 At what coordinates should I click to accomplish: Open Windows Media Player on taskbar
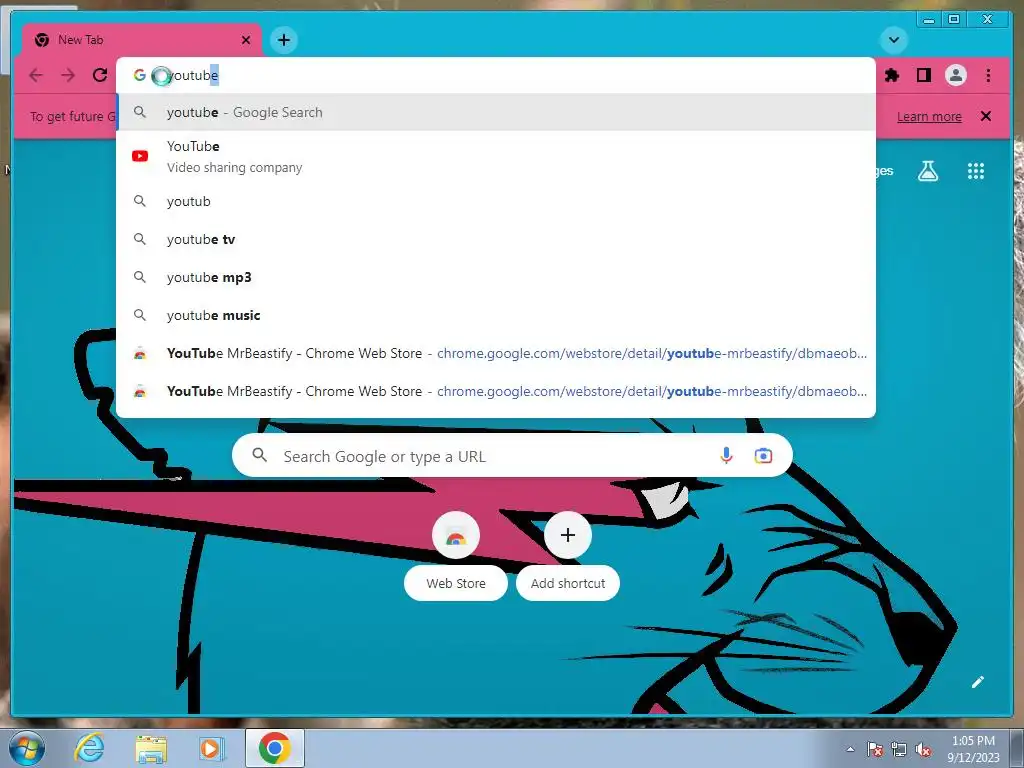point(211,748)
